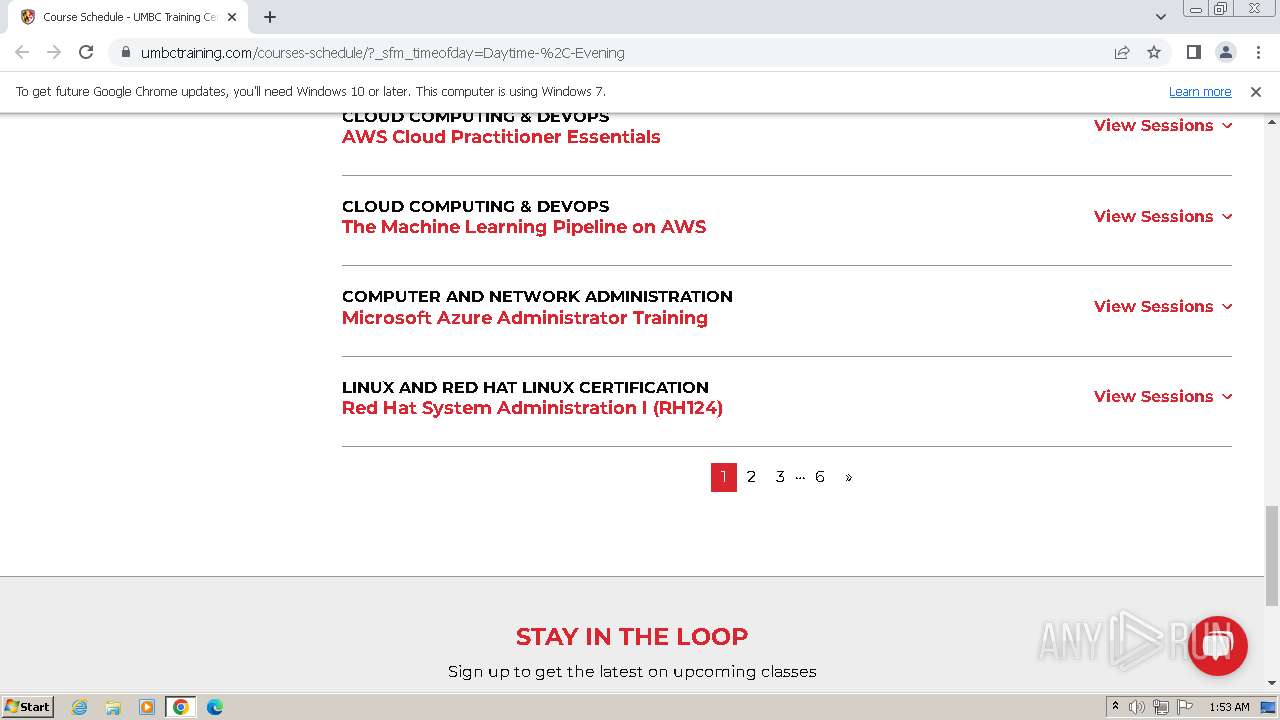This screenshot has width=1280, height=720.
Task: Open a new browser tab
Action: tap(270, 17)
